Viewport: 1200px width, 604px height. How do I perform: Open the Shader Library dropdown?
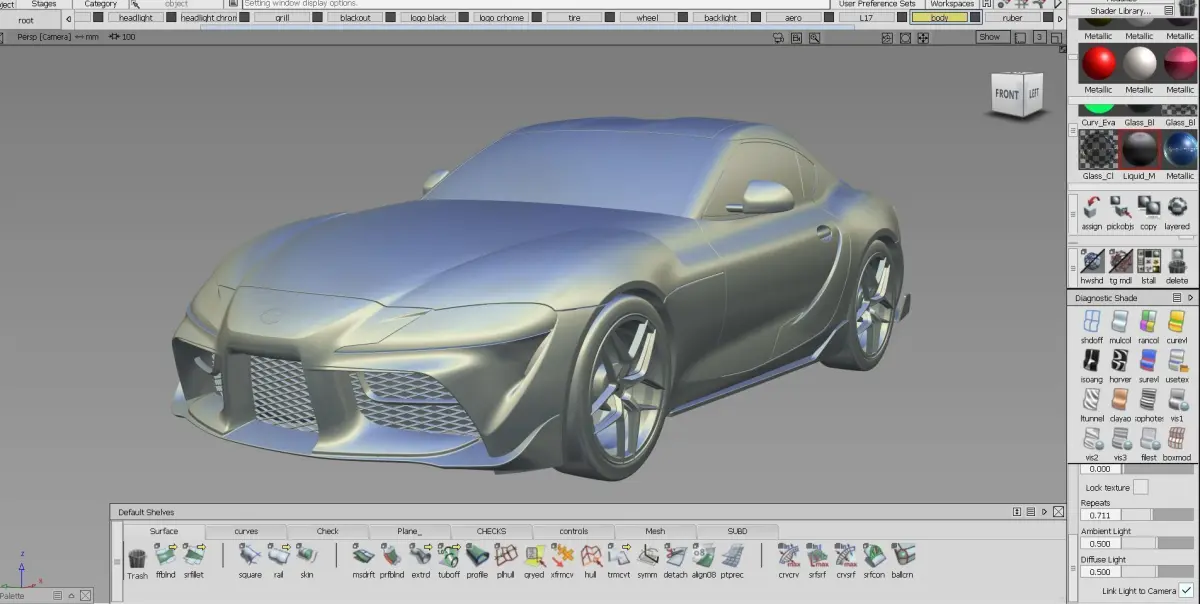(x=1120, y=10)
